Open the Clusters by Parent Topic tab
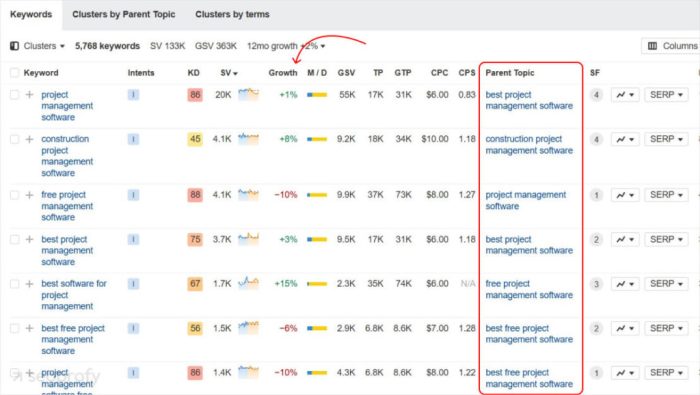The height and width of the screenshot is (395, 700). click(x=124, y=14)
